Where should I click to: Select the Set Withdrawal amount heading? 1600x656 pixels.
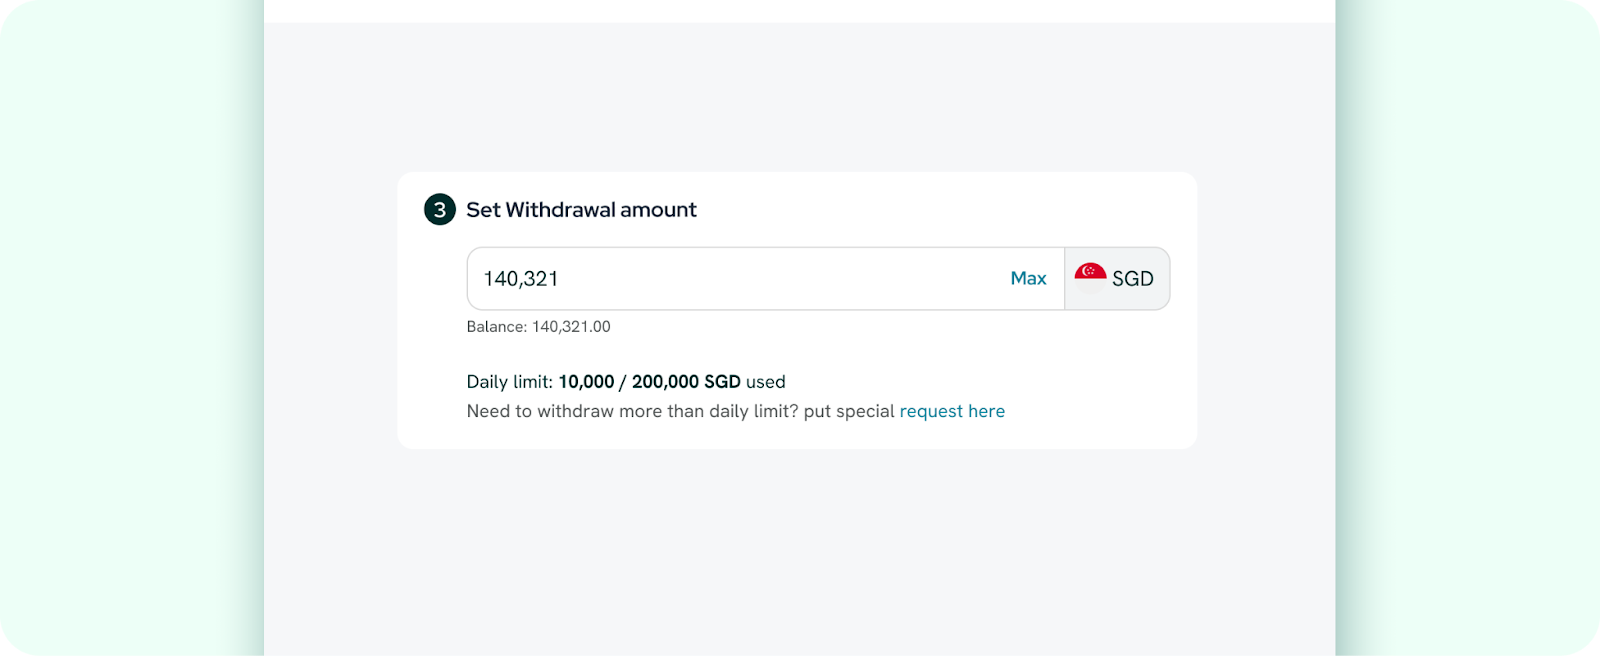click(x=581, y=210)
